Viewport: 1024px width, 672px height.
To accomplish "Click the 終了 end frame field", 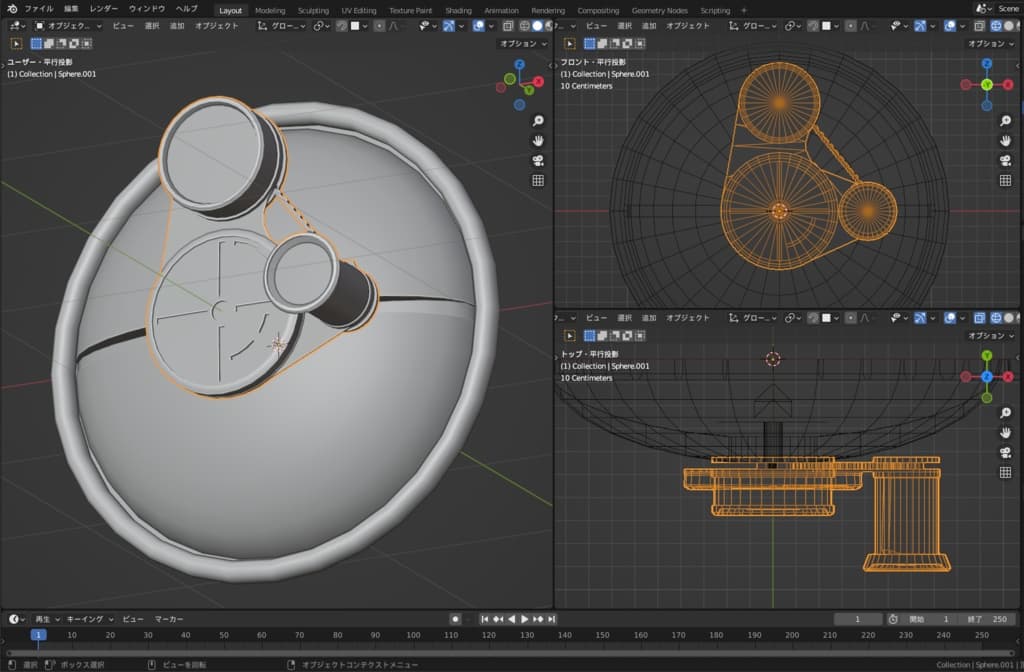I will pyautogui.click(x=988, y=619).
